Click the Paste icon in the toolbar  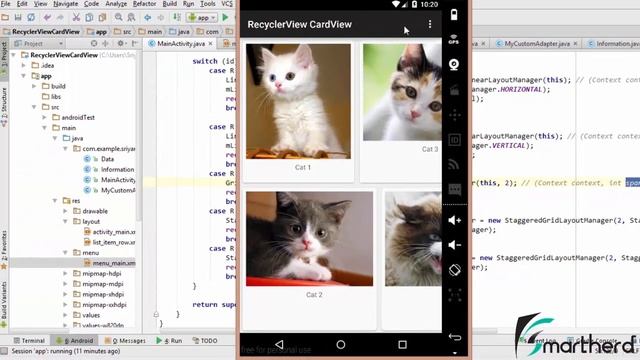[102, 18]
